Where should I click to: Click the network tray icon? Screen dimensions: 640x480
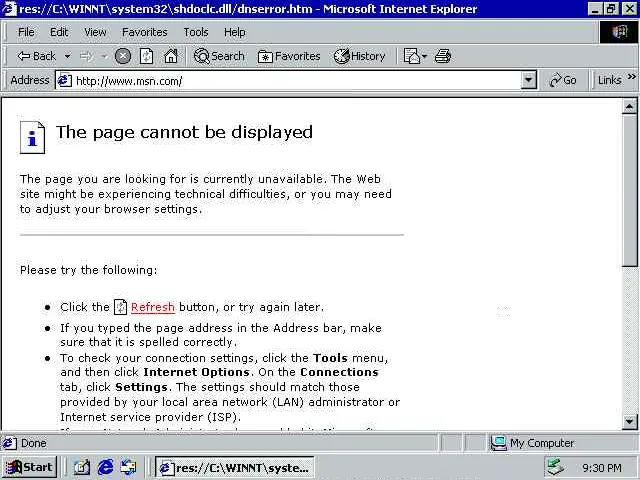556,467
